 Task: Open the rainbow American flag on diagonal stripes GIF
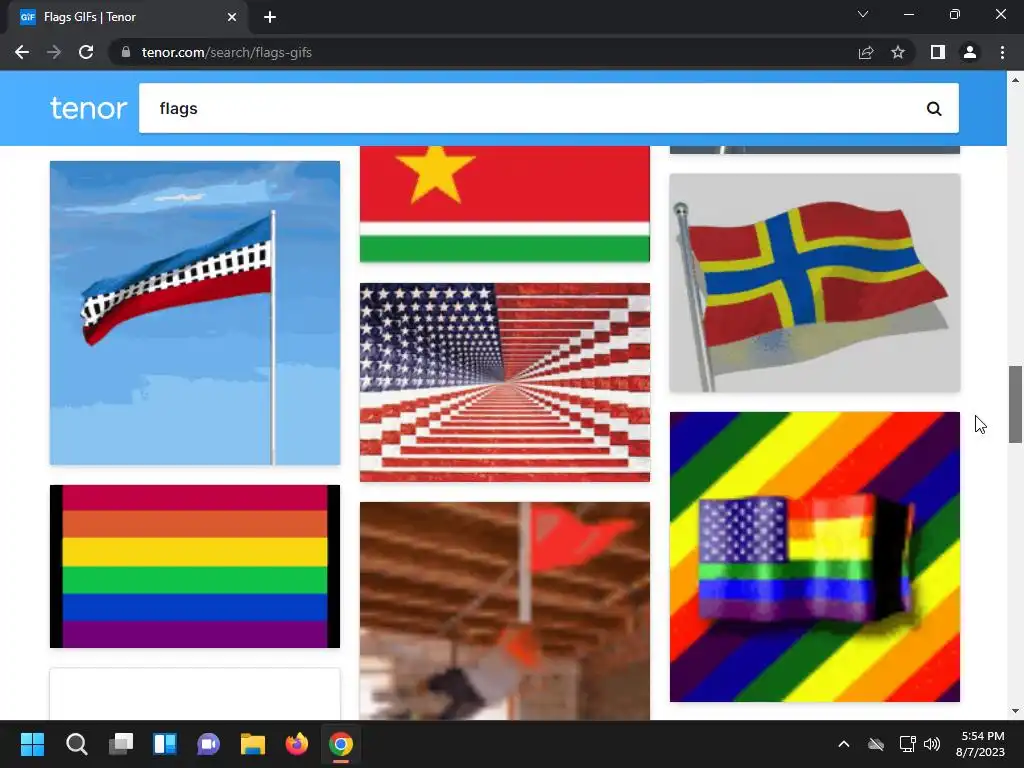point(814,556)
